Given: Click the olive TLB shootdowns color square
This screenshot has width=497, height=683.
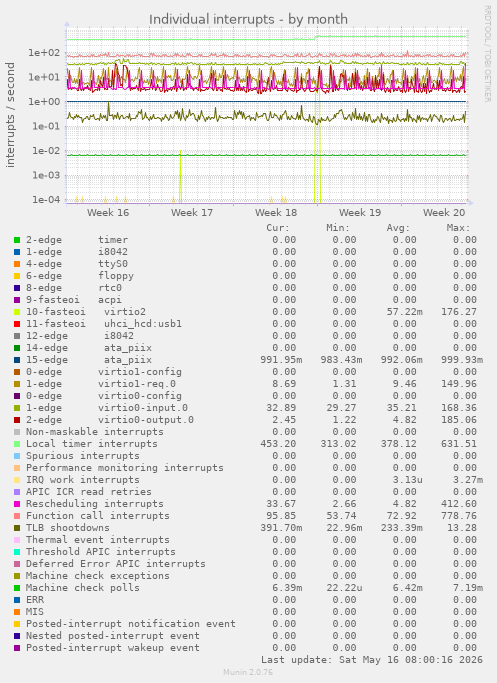Looking at the screenshot, I should coord(17,528).
